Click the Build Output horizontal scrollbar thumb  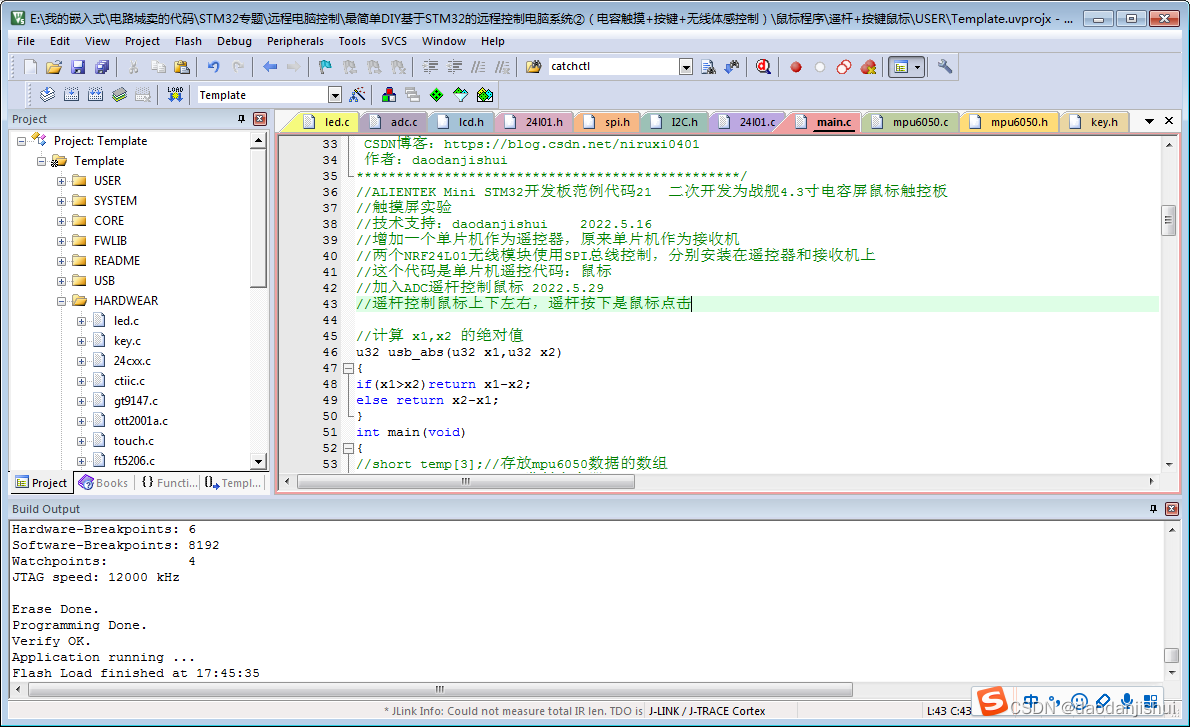(440, 690)
